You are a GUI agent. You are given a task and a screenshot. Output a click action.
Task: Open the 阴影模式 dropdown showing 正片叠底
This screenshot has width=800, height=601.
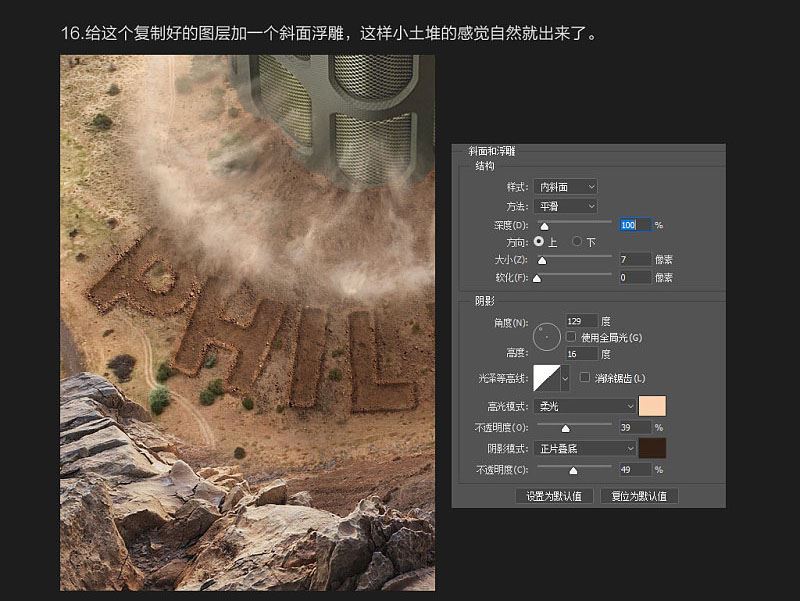pos(582,448)
